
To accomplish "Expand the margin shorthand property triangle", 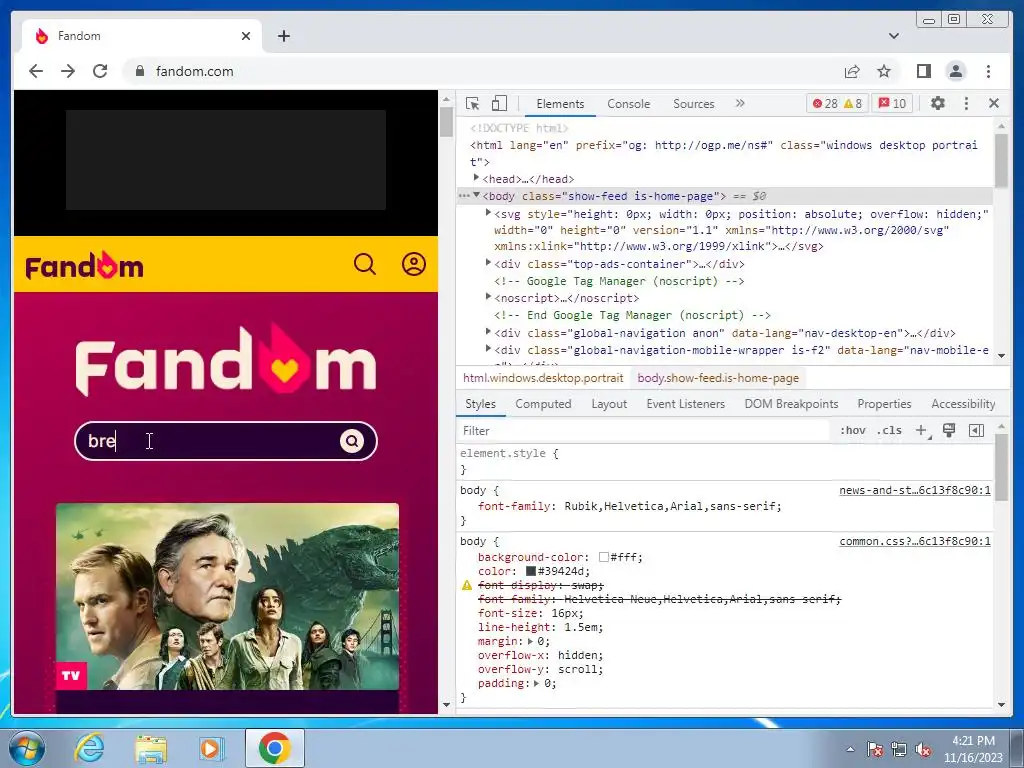I will [x=530, y=642].
